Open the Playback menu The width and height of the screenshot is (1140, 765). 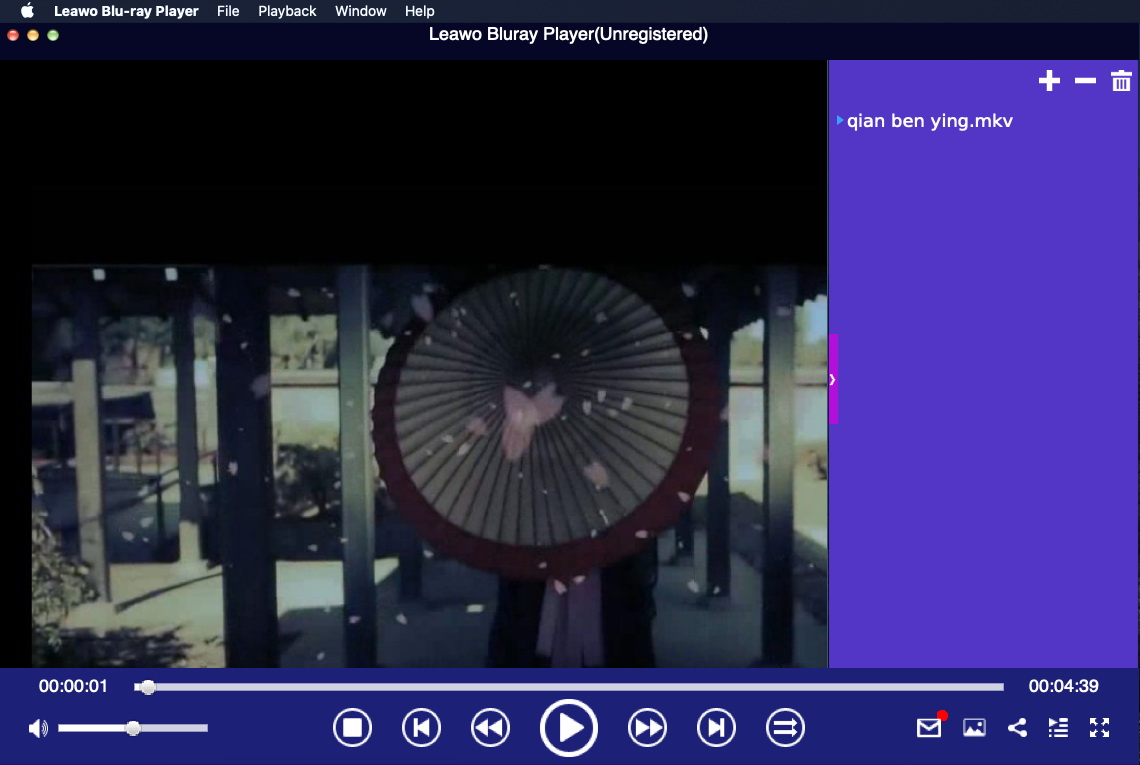286,11
